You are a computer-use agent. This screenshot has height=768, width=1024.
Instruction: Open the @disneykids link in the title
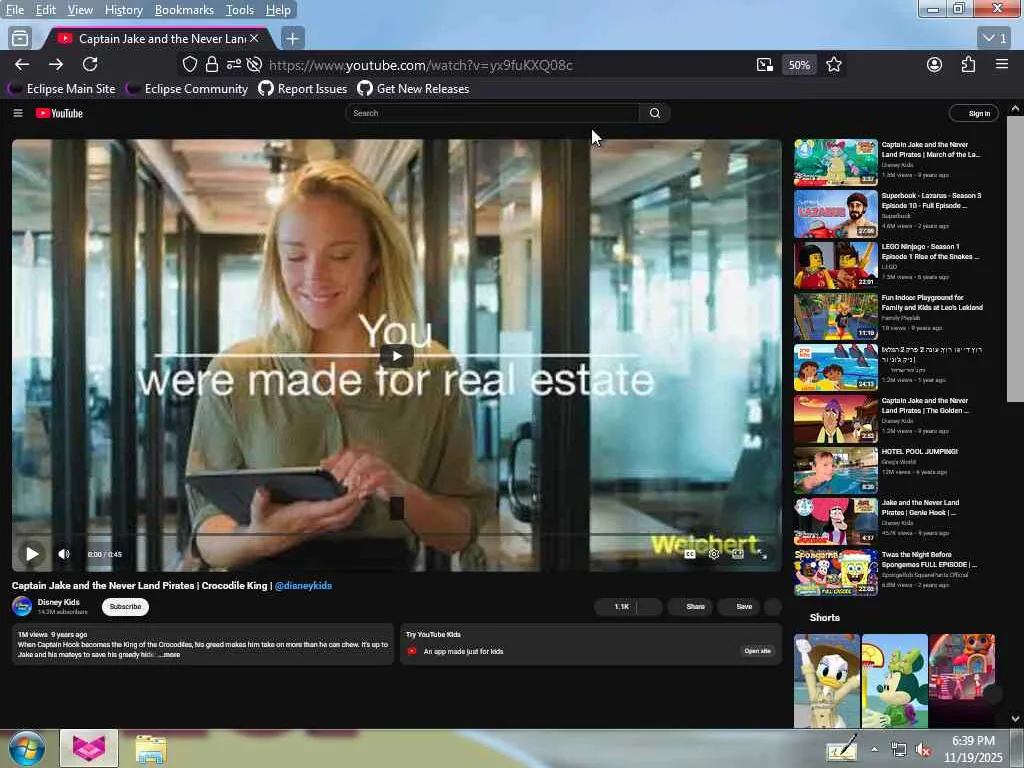tap(303, 586)
